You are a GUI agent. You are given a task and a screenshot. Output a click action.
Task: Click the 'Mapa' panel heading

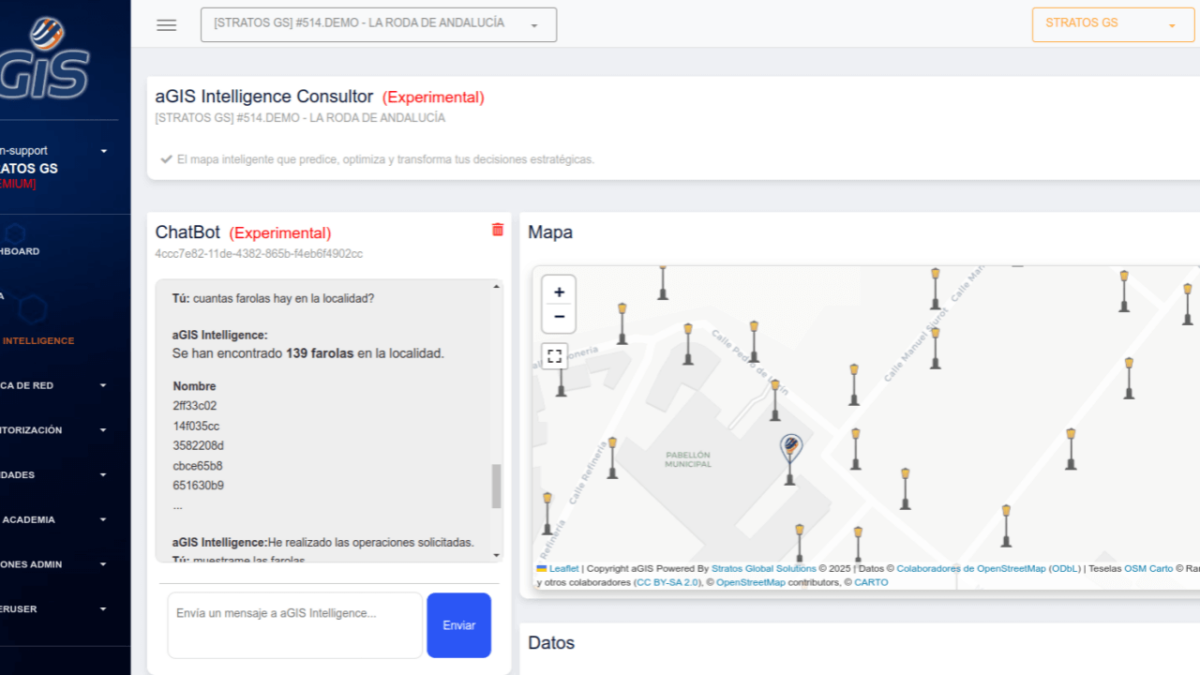[550, 233]
